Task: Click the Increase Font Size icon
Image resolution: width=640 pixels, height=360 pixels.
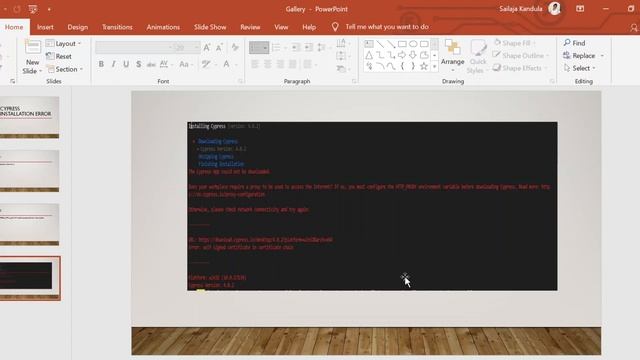Action: click(x=207, y=47)
